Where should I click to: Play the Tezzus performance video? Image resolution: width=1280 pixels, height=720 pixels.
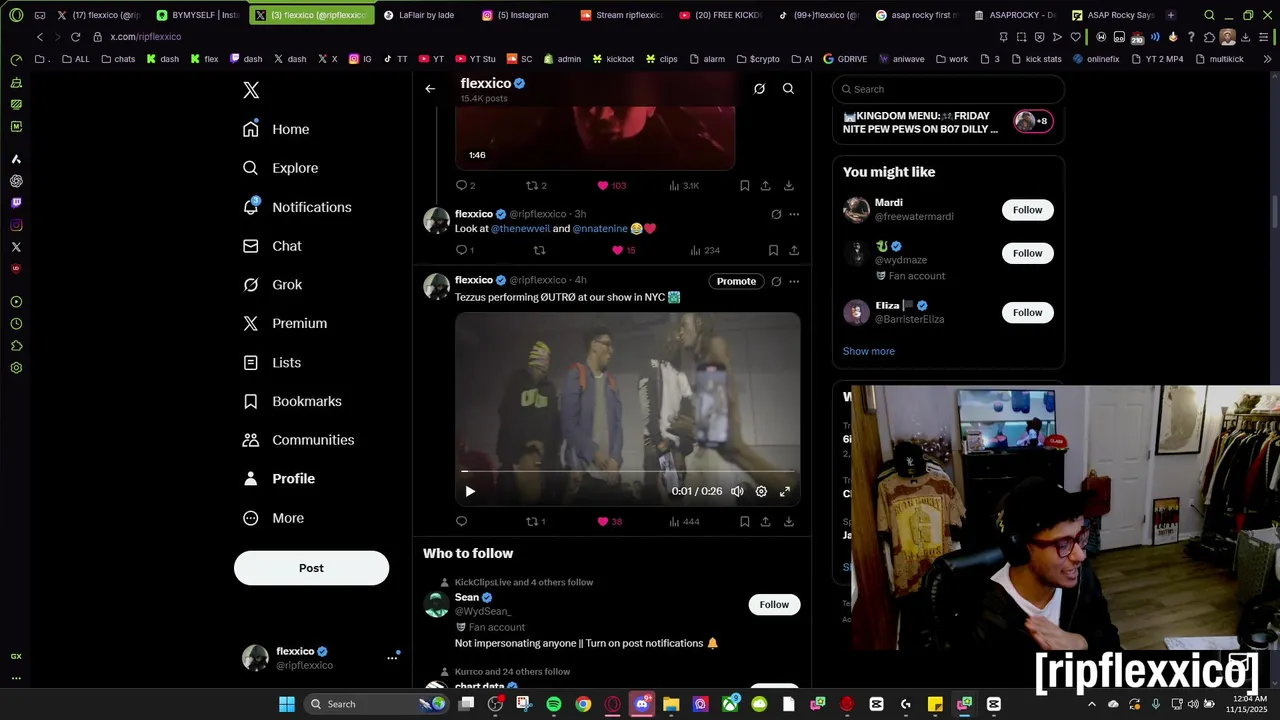pyautogui.click(x=470, y=491)
